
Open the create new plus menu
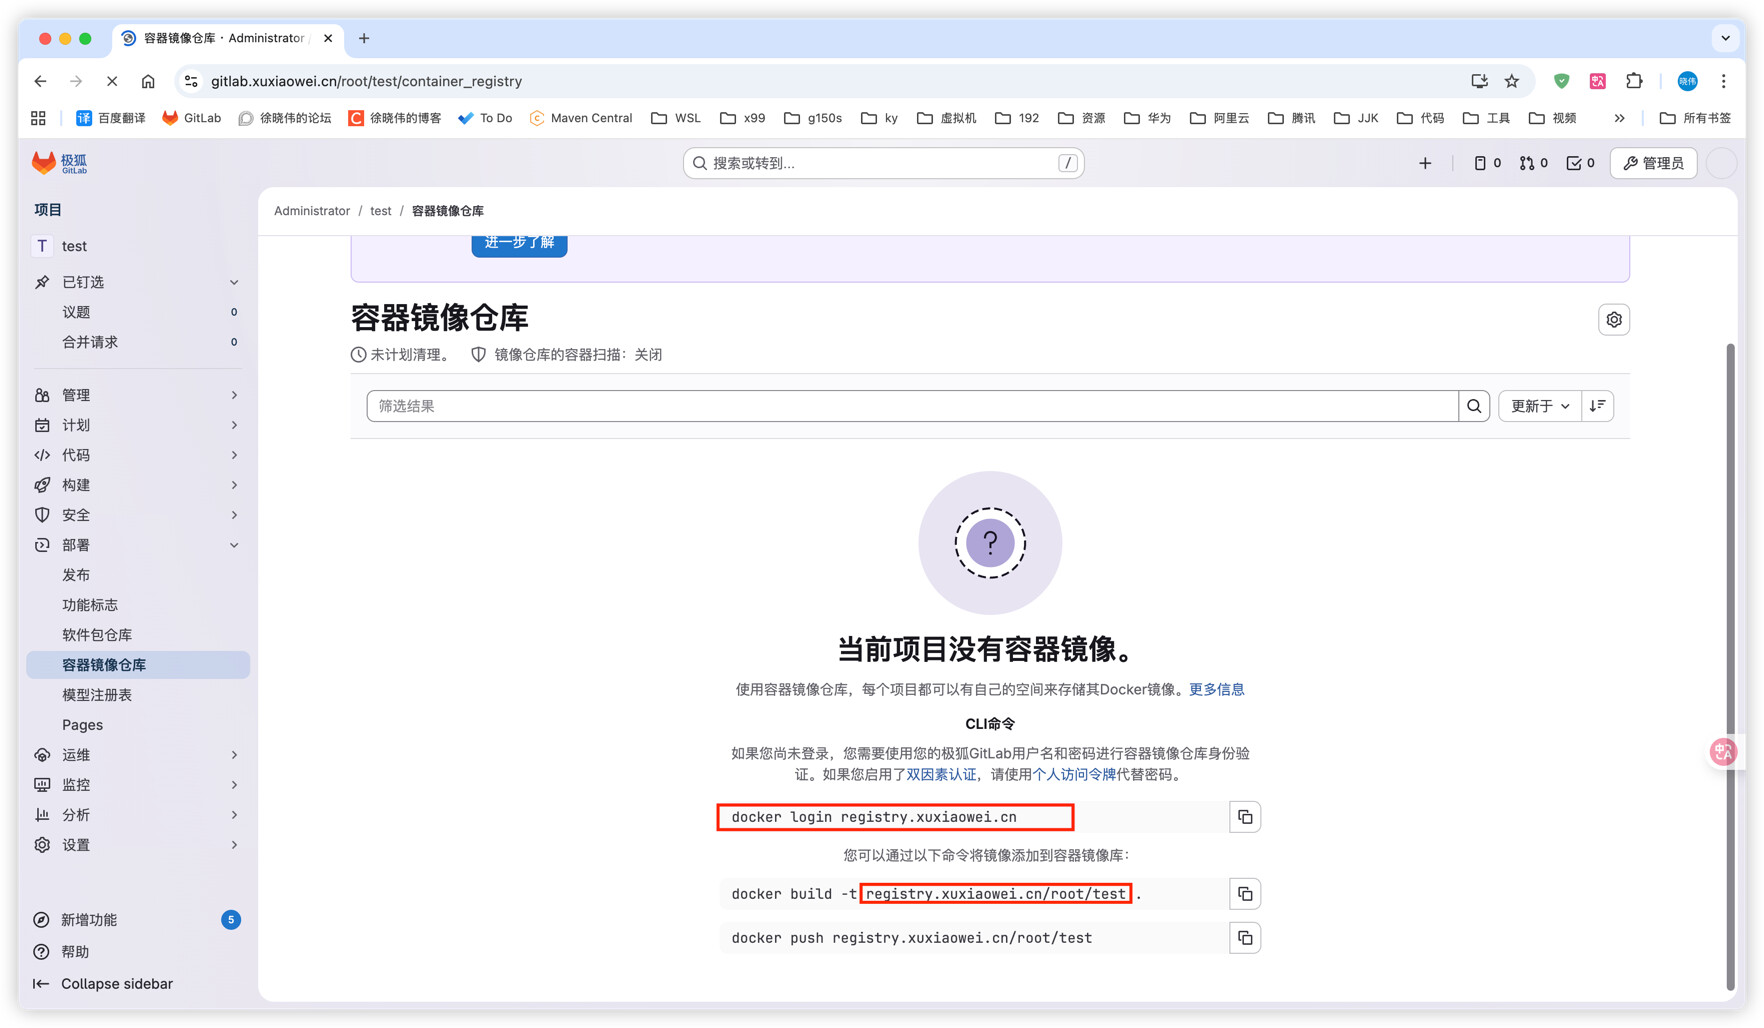(1424, 163)
